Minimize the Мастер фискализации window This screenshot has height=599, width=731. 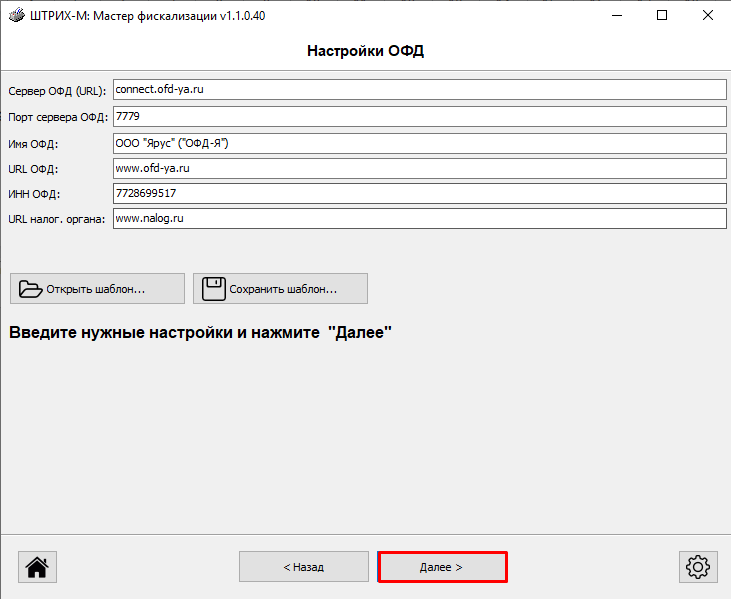coord(616,16)
